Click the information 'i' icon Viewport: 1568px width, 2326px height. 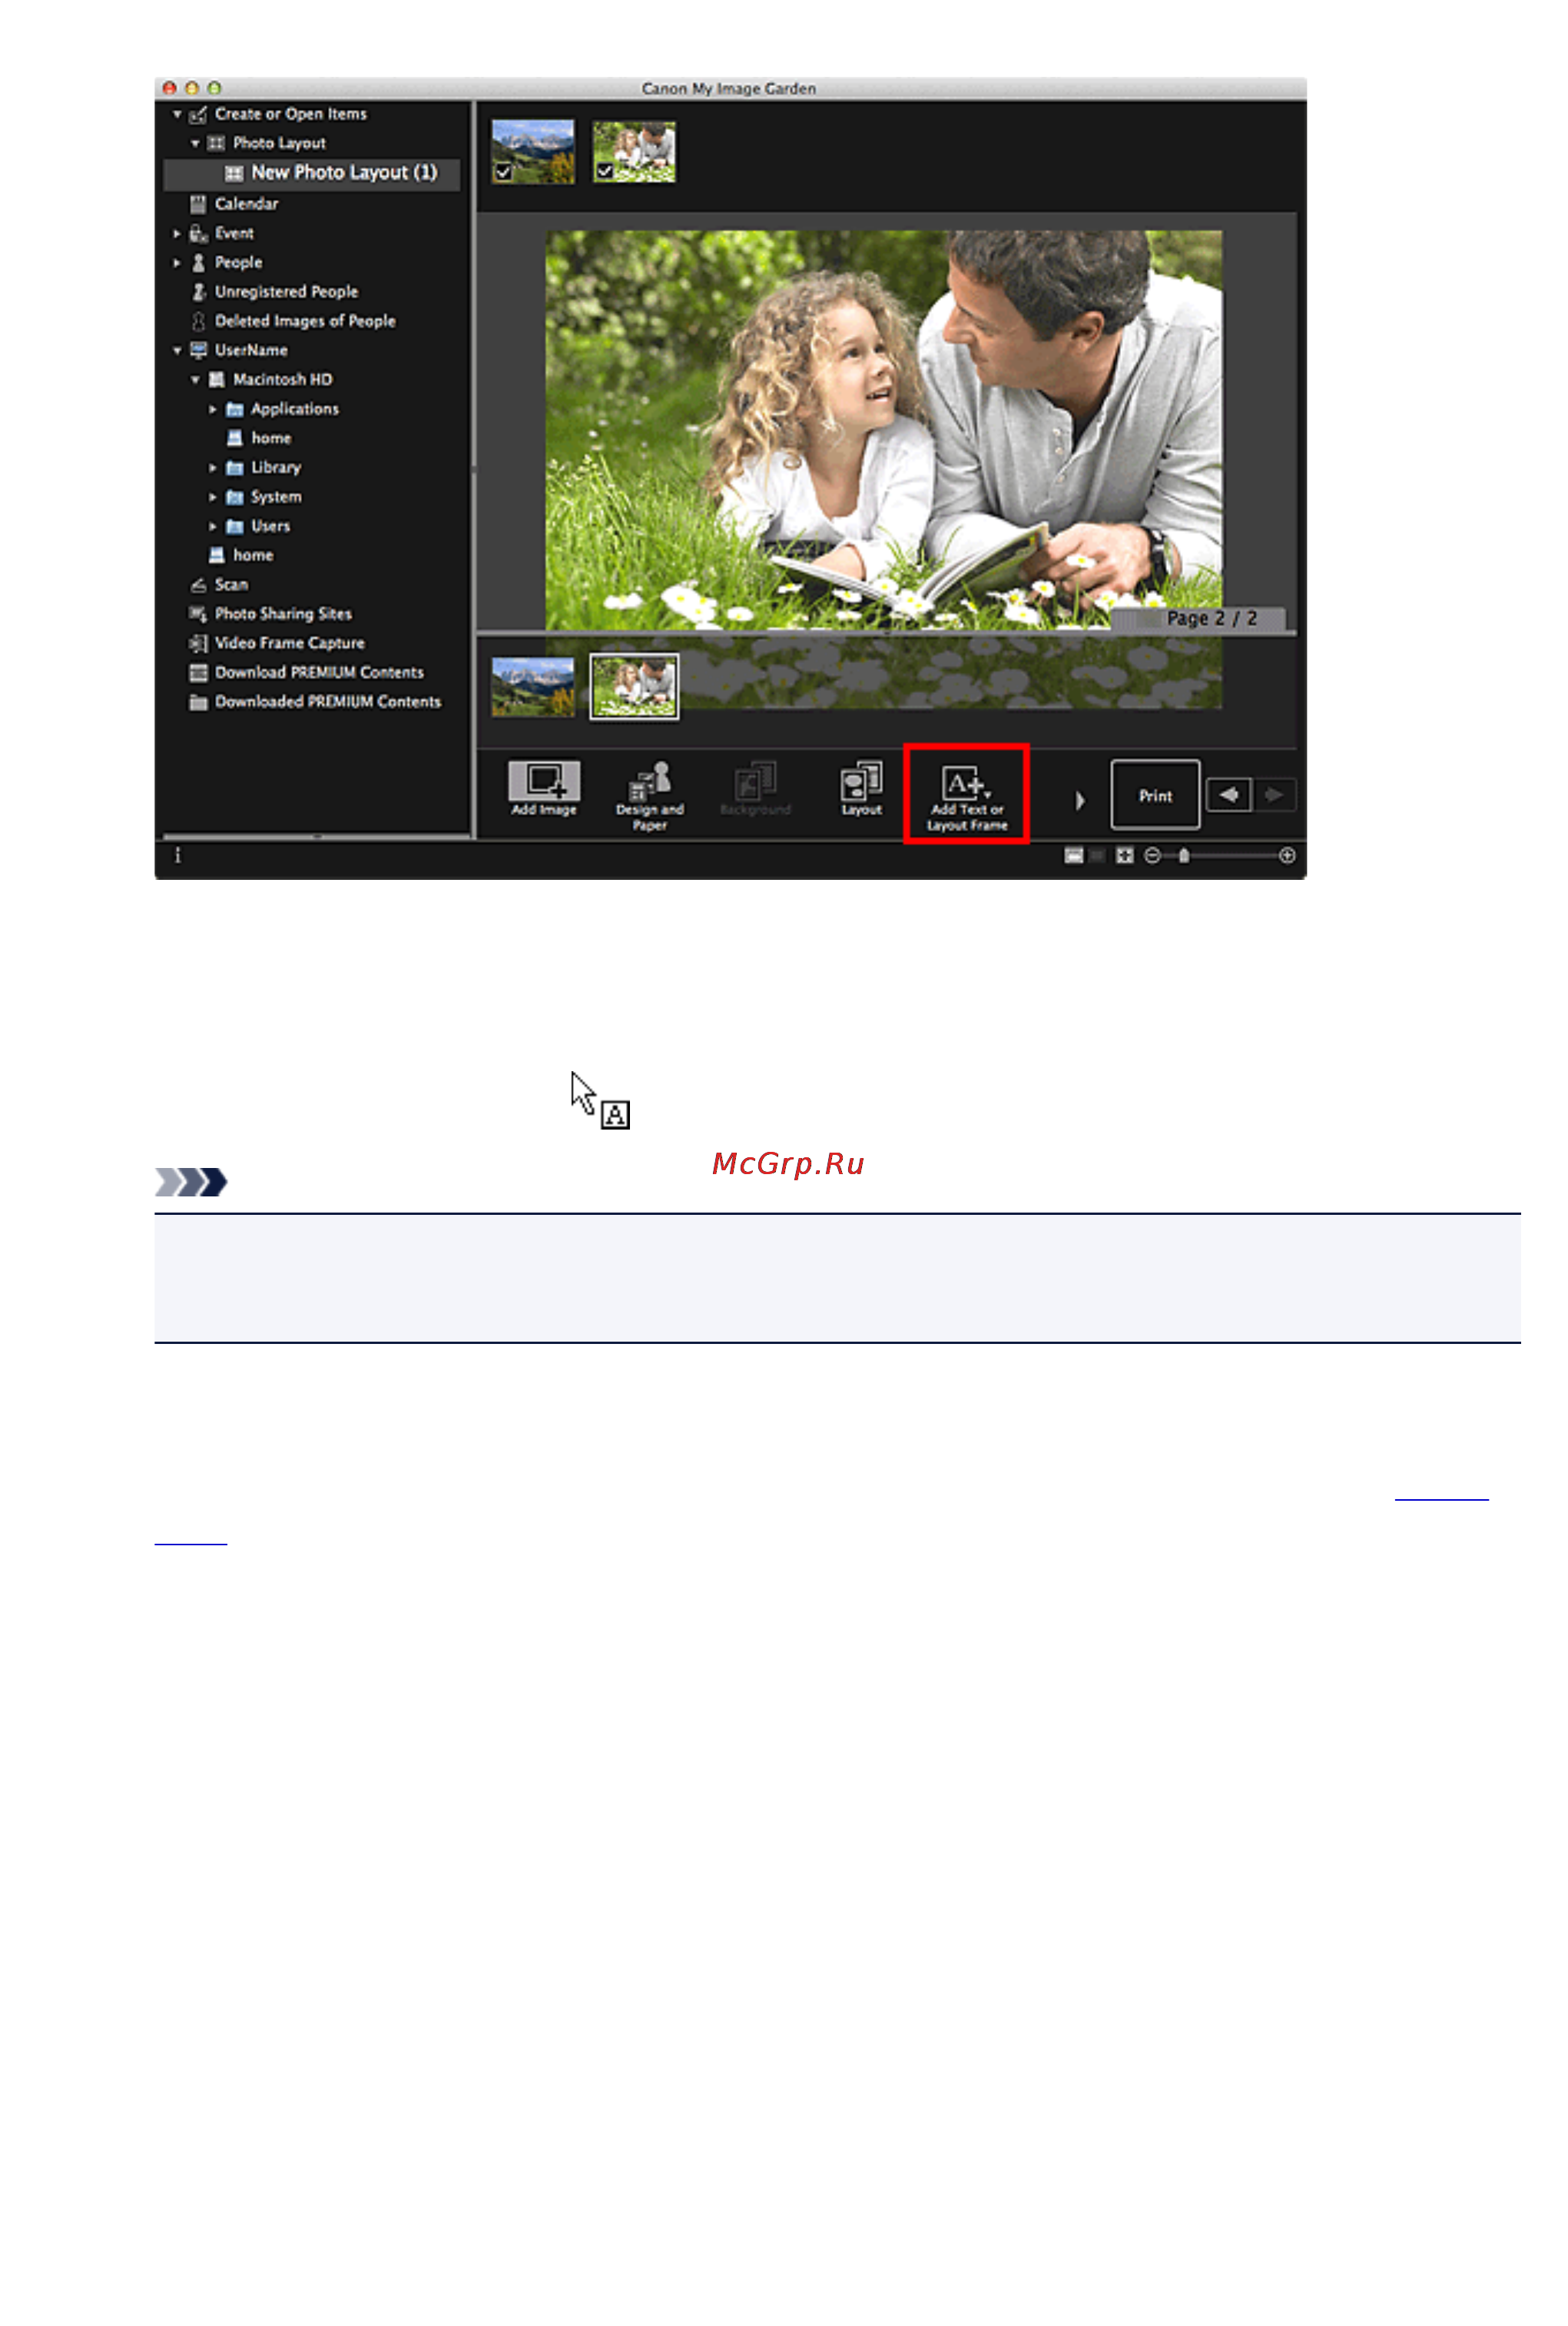(178, 856)
